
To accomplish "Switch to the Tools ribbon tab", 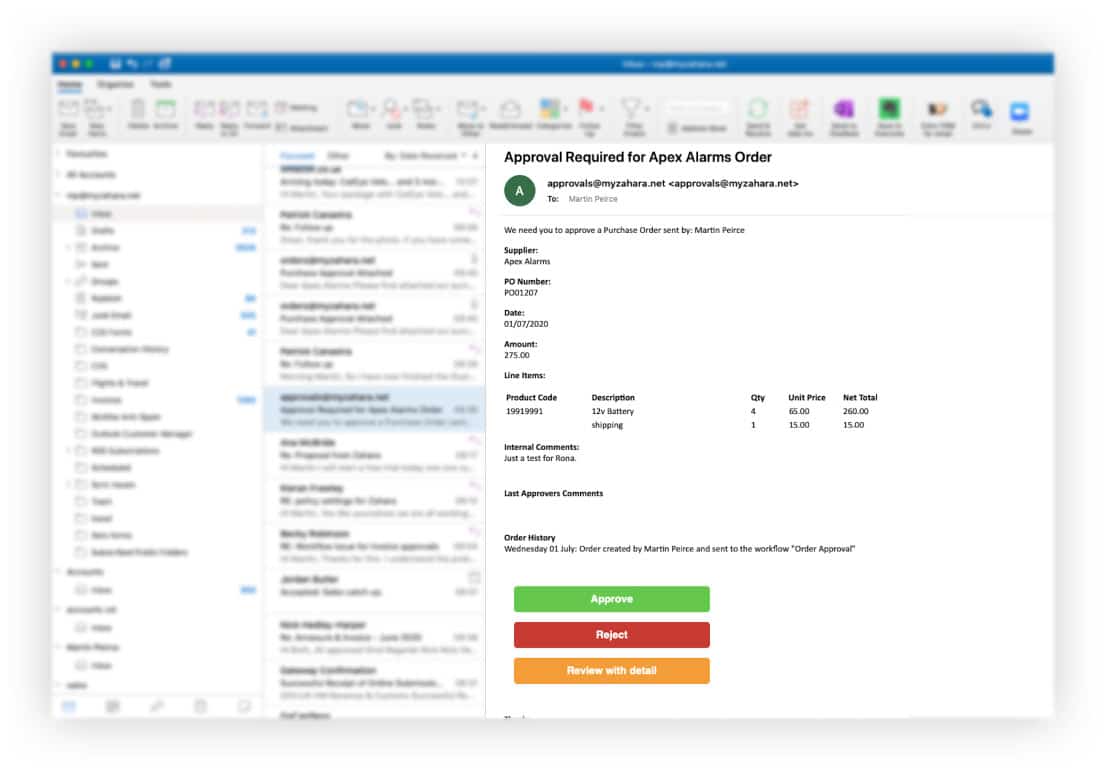I will [160, 85].
